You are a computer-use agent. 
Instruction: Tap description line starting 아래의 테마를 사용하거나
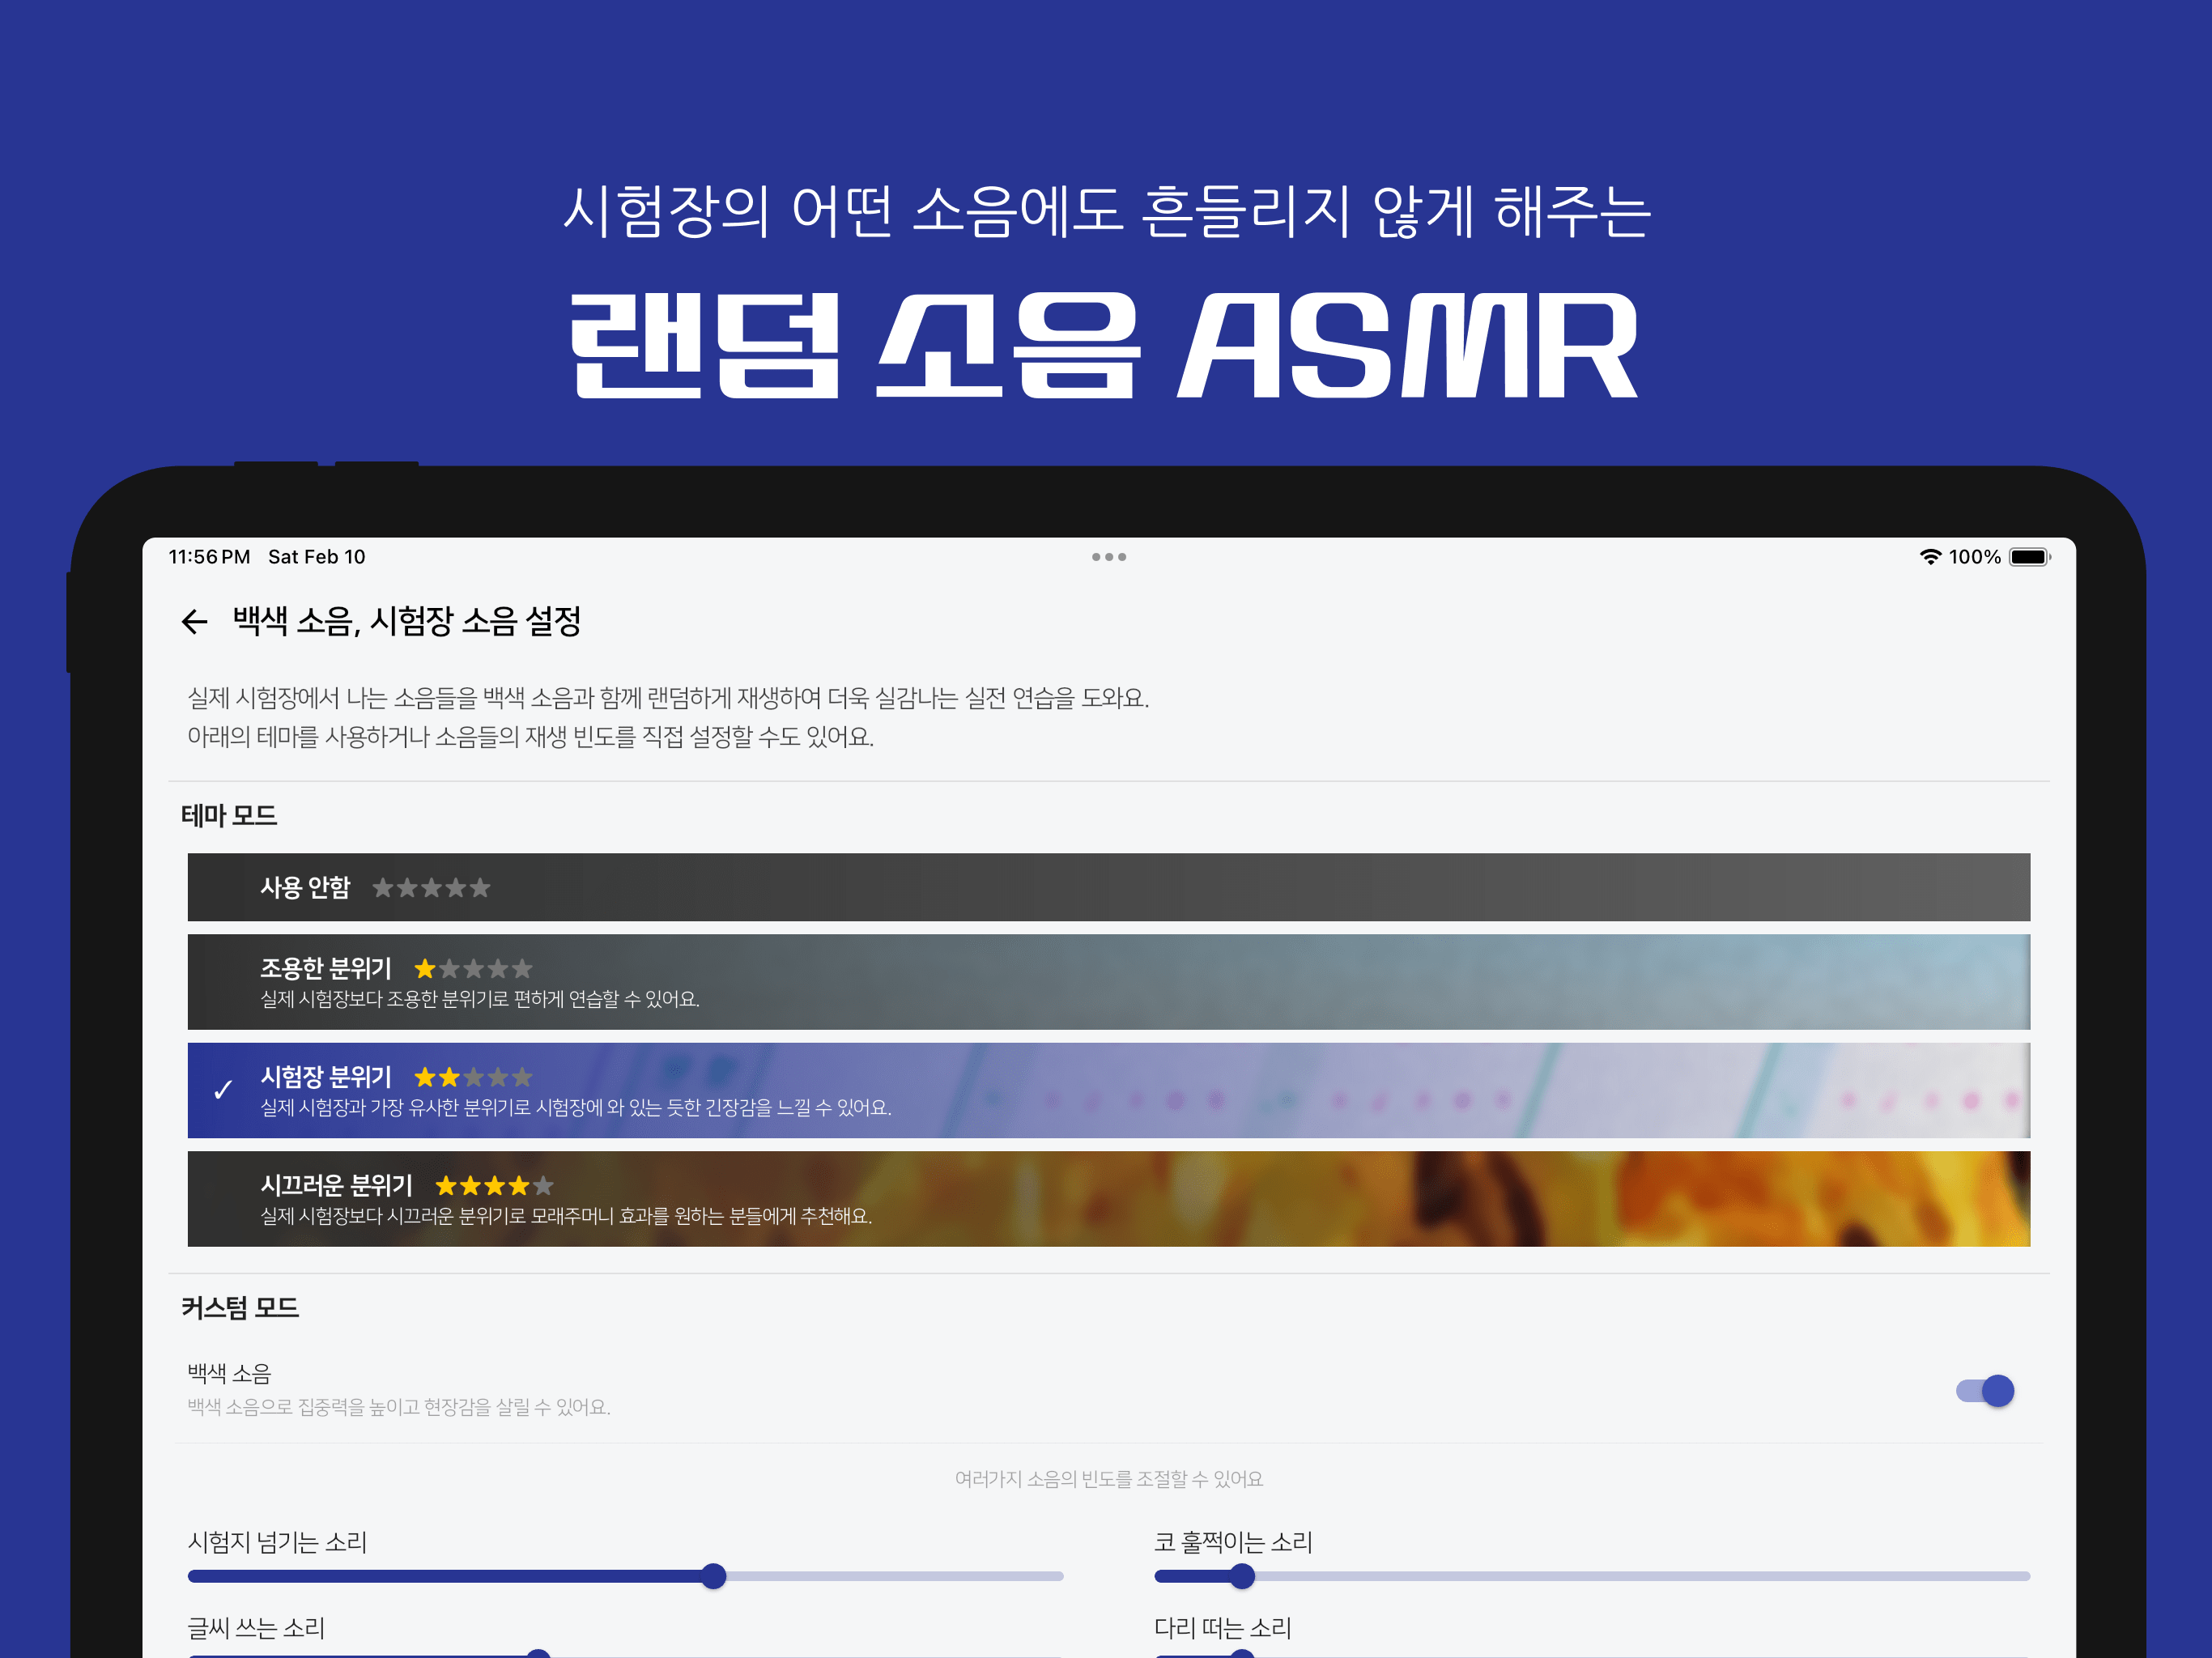pos(531,737)
